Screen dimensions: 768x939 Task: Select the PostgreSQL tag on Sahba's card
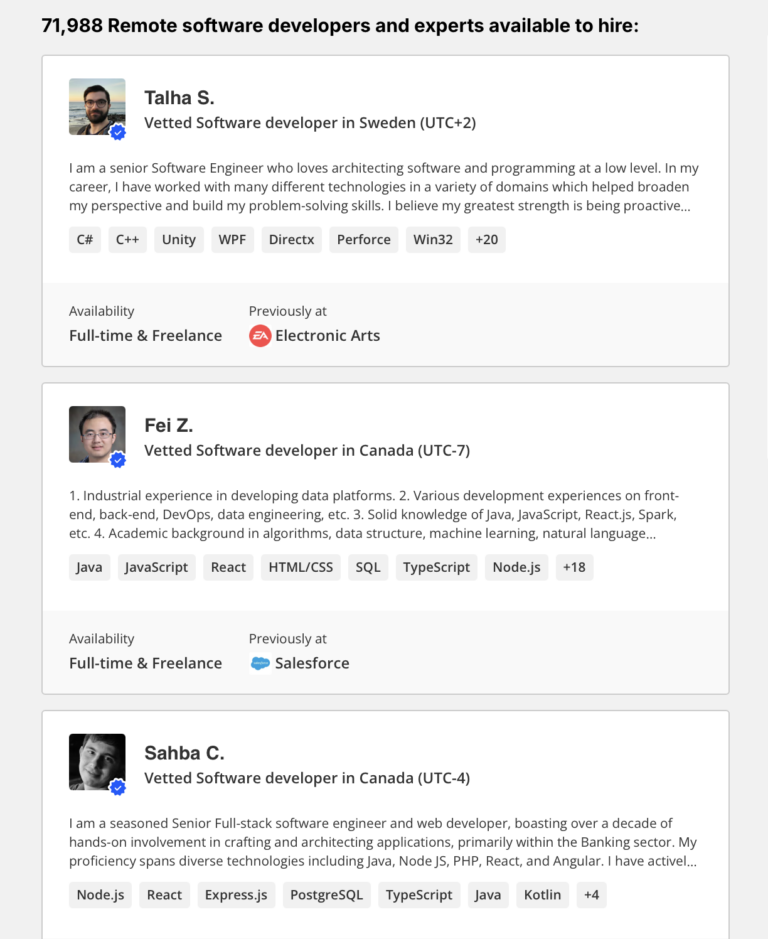tap(326, 895)
